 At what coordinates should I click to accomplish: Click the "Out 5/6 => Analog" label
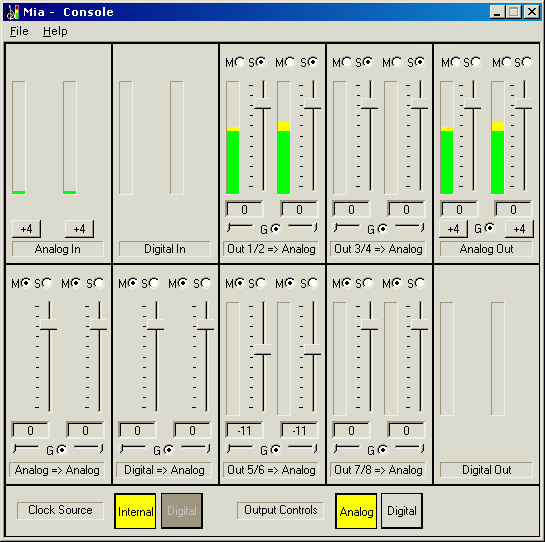[271, 470]
